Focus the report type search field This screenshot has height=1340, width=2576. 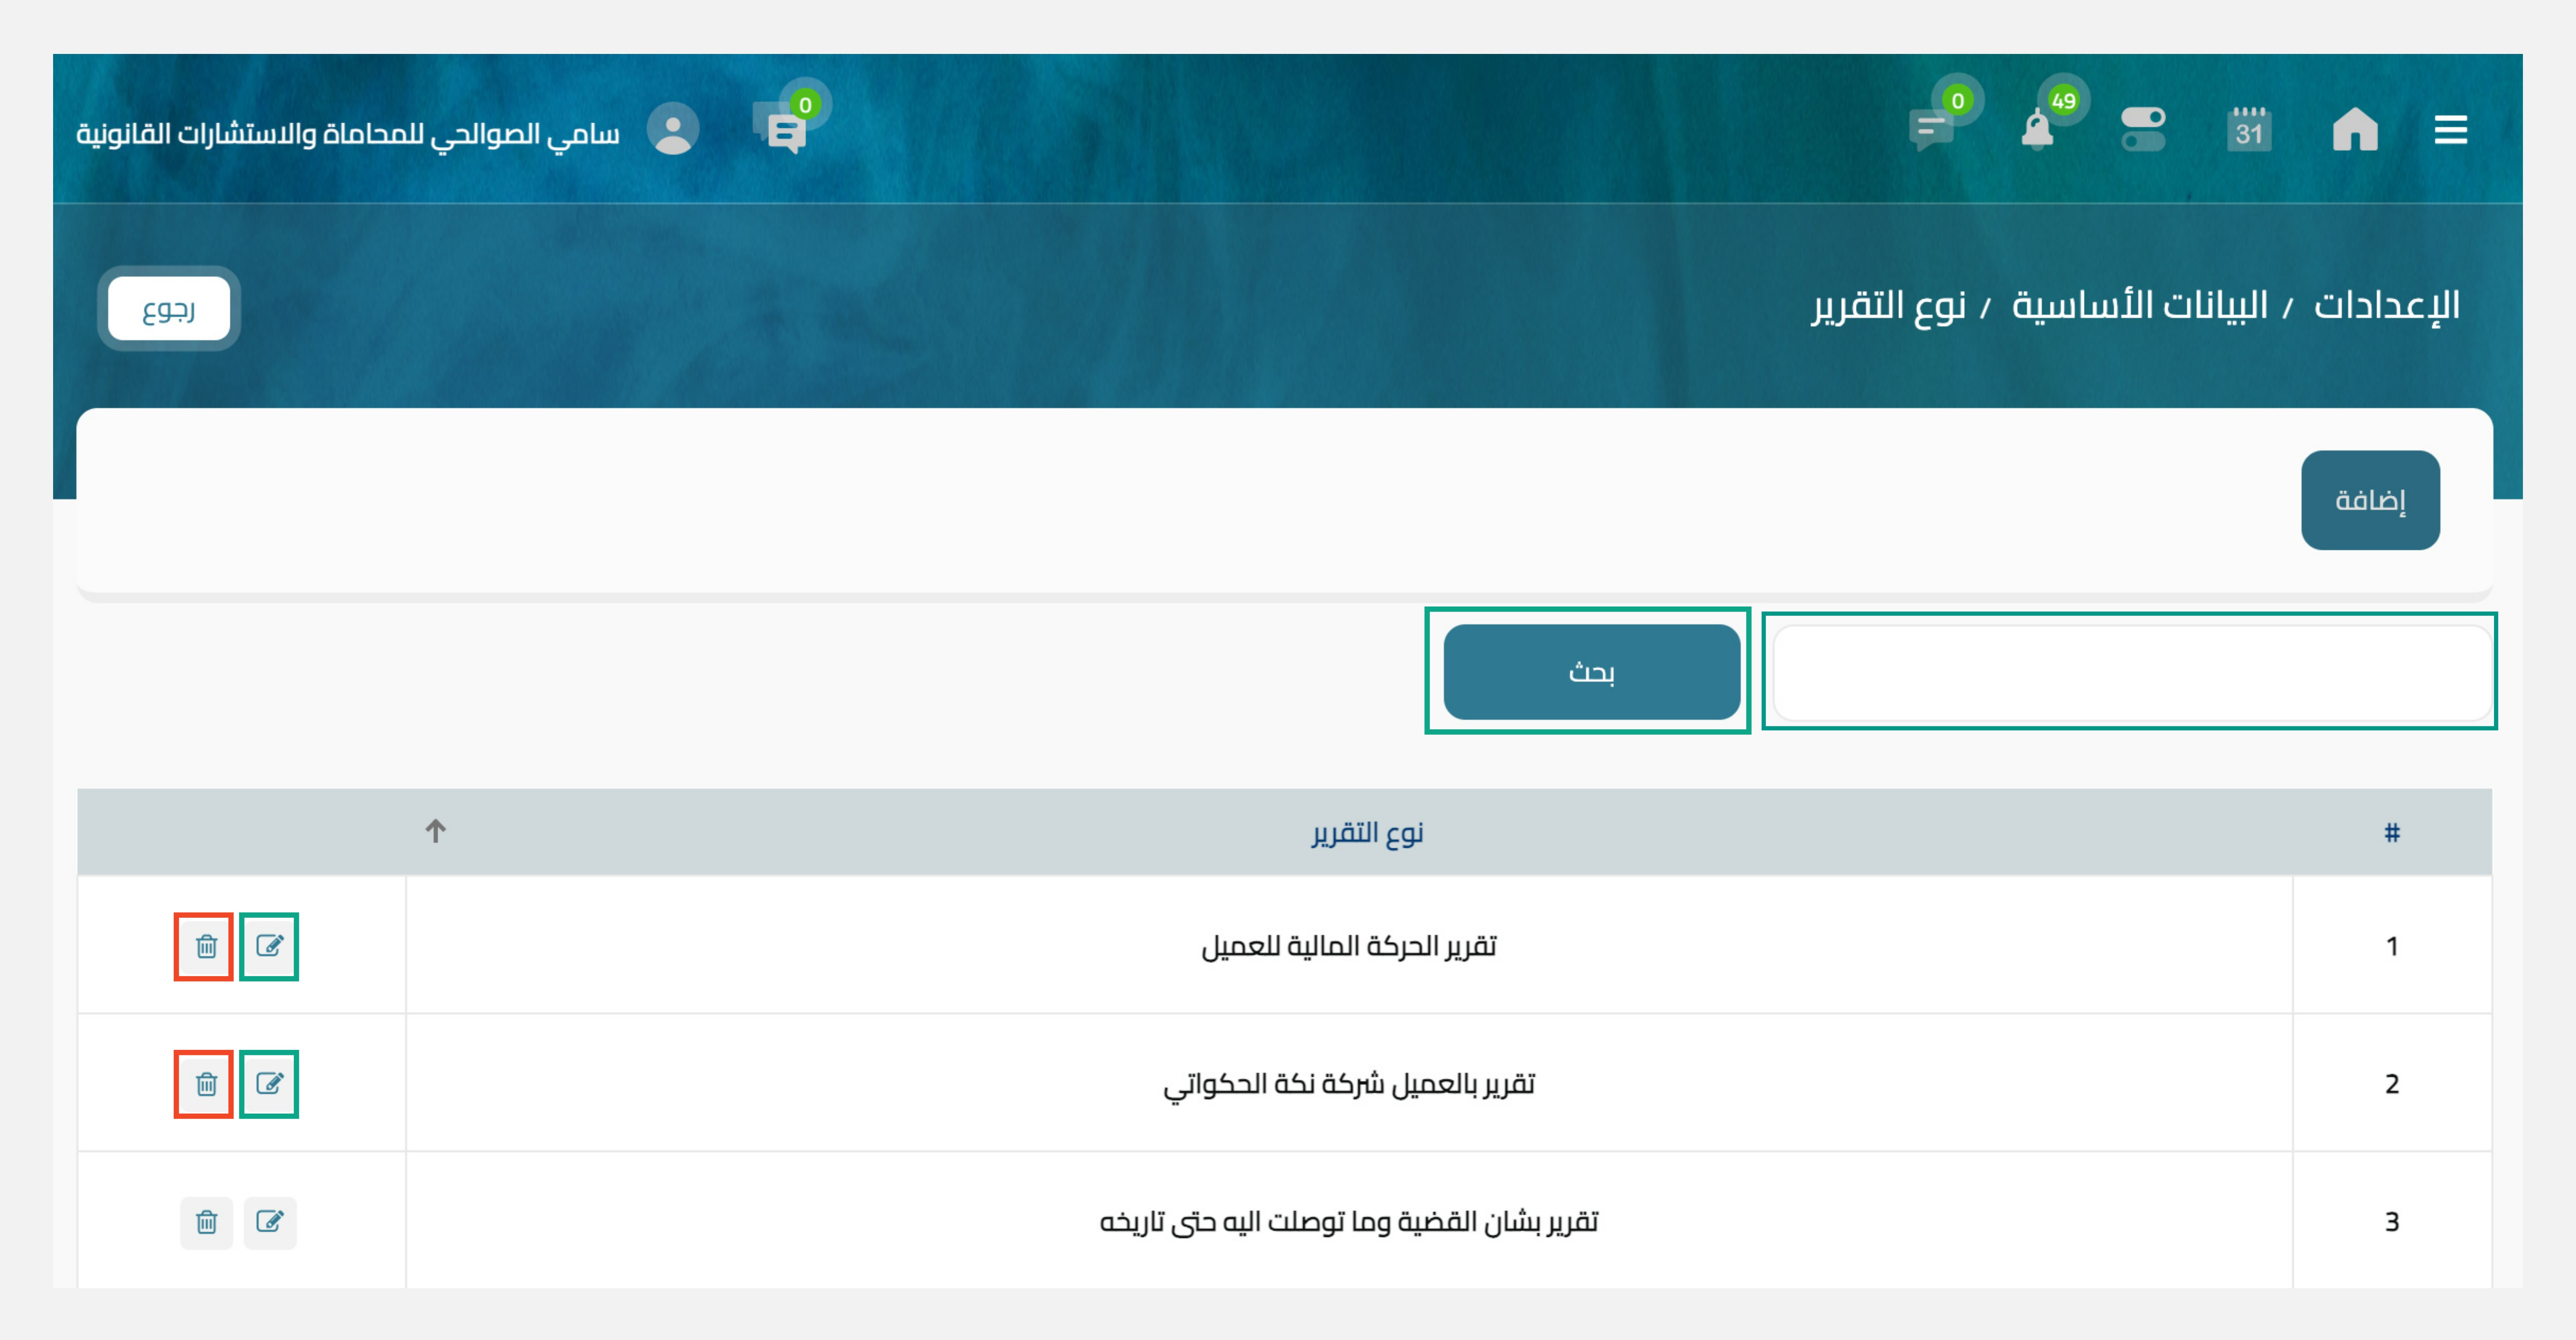[2130, 672]
